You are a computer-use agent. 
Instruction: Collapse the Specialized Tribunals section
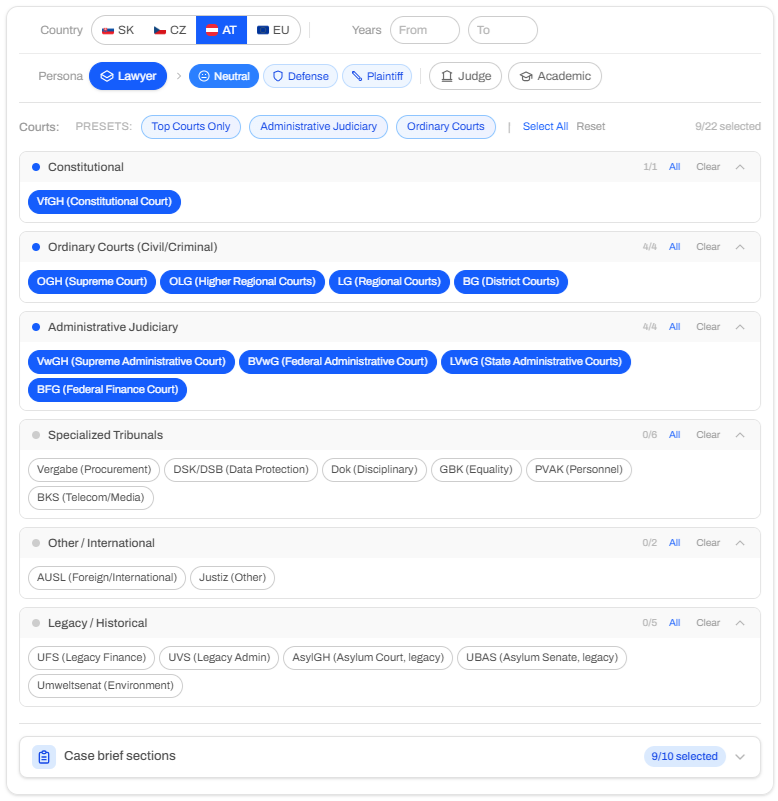coord(740,435)
